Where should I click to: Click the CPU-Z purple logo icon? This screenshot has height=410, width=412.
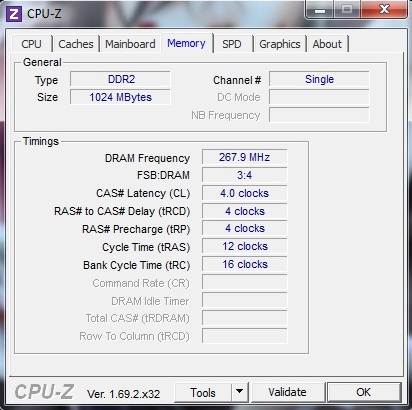click(x=14, y=14)
